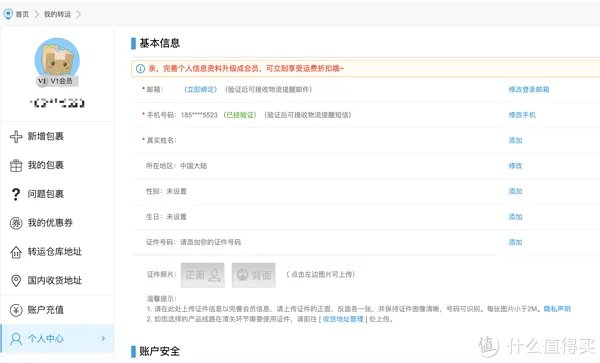The width and height of the screenshot is (600, 363).
Task: Click 添加 link for 性别
Action: (515, 191)
